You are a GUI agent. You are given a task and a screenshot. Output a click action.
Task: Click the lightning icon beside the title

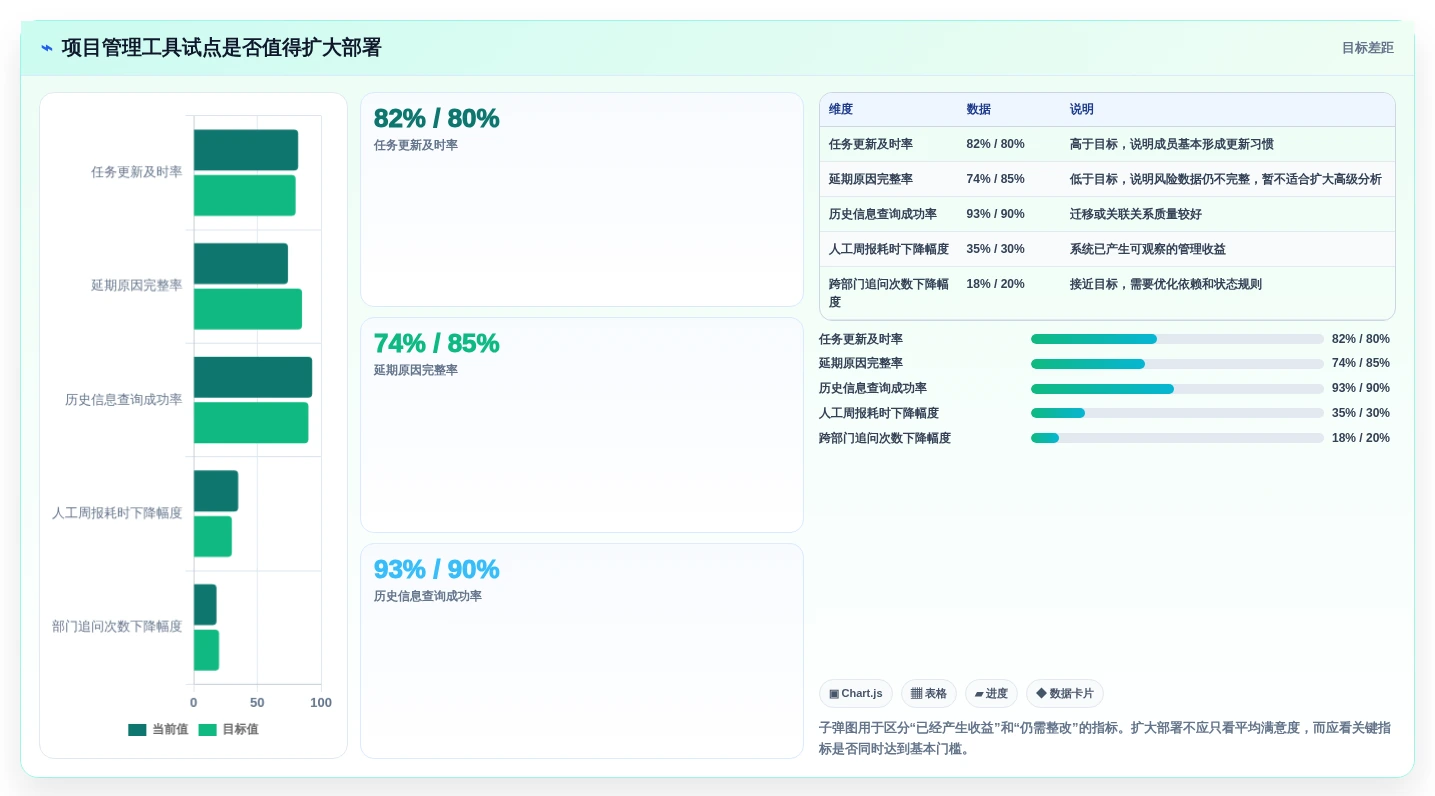(x=47, y=48)
